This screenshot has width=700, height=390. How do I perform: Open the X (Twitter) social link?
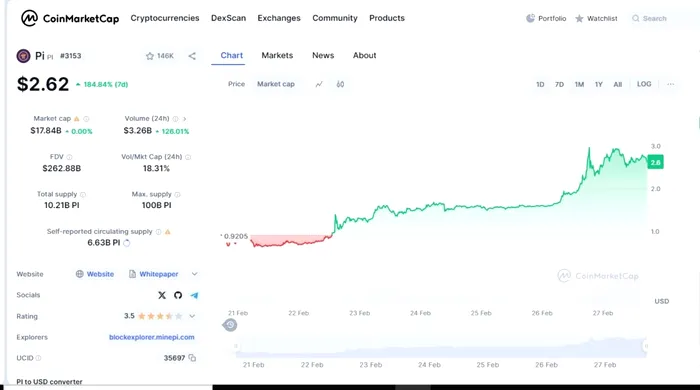(162, 295)
